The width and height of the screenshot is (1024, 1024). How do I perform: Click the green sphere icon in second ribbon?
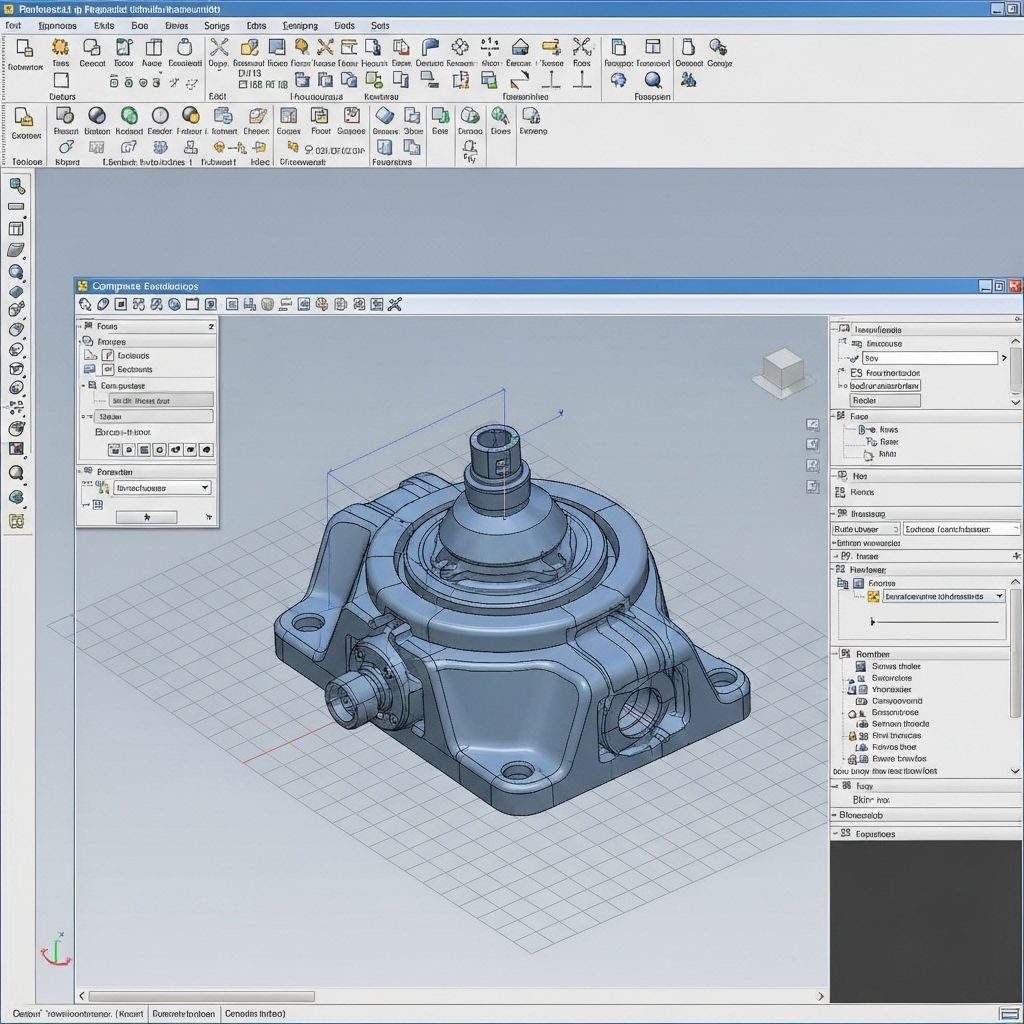coord(128,116)
